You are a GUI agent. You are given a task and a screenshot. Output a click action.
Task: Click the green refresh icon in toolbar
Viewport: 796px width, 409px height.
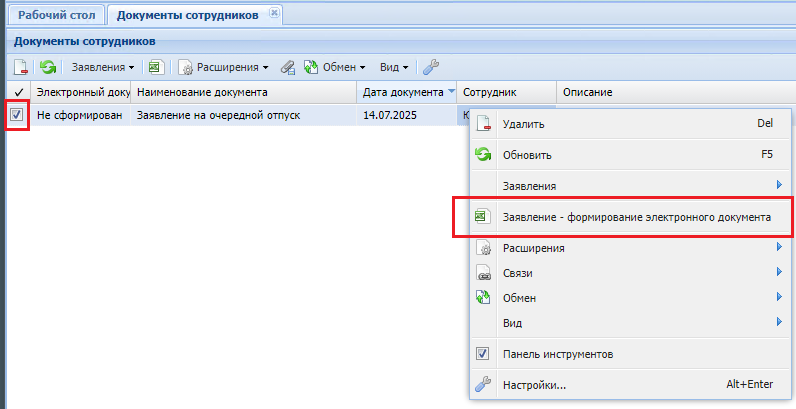[47, 67]
